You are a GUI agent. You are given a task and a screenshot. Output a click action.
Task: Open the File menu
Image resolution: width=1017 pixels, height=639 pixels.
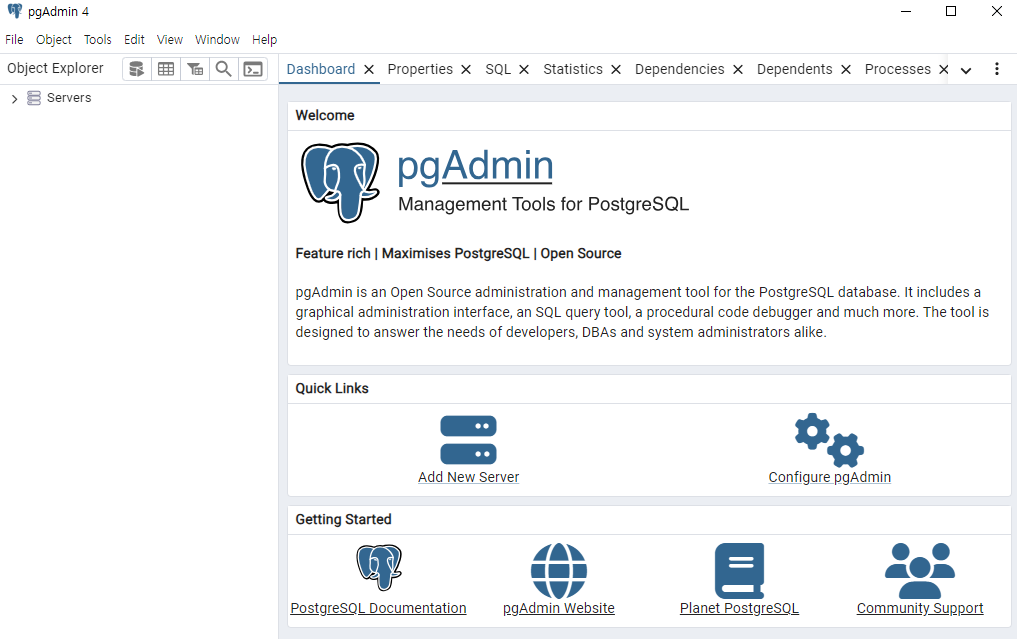[x=14, y=40]
